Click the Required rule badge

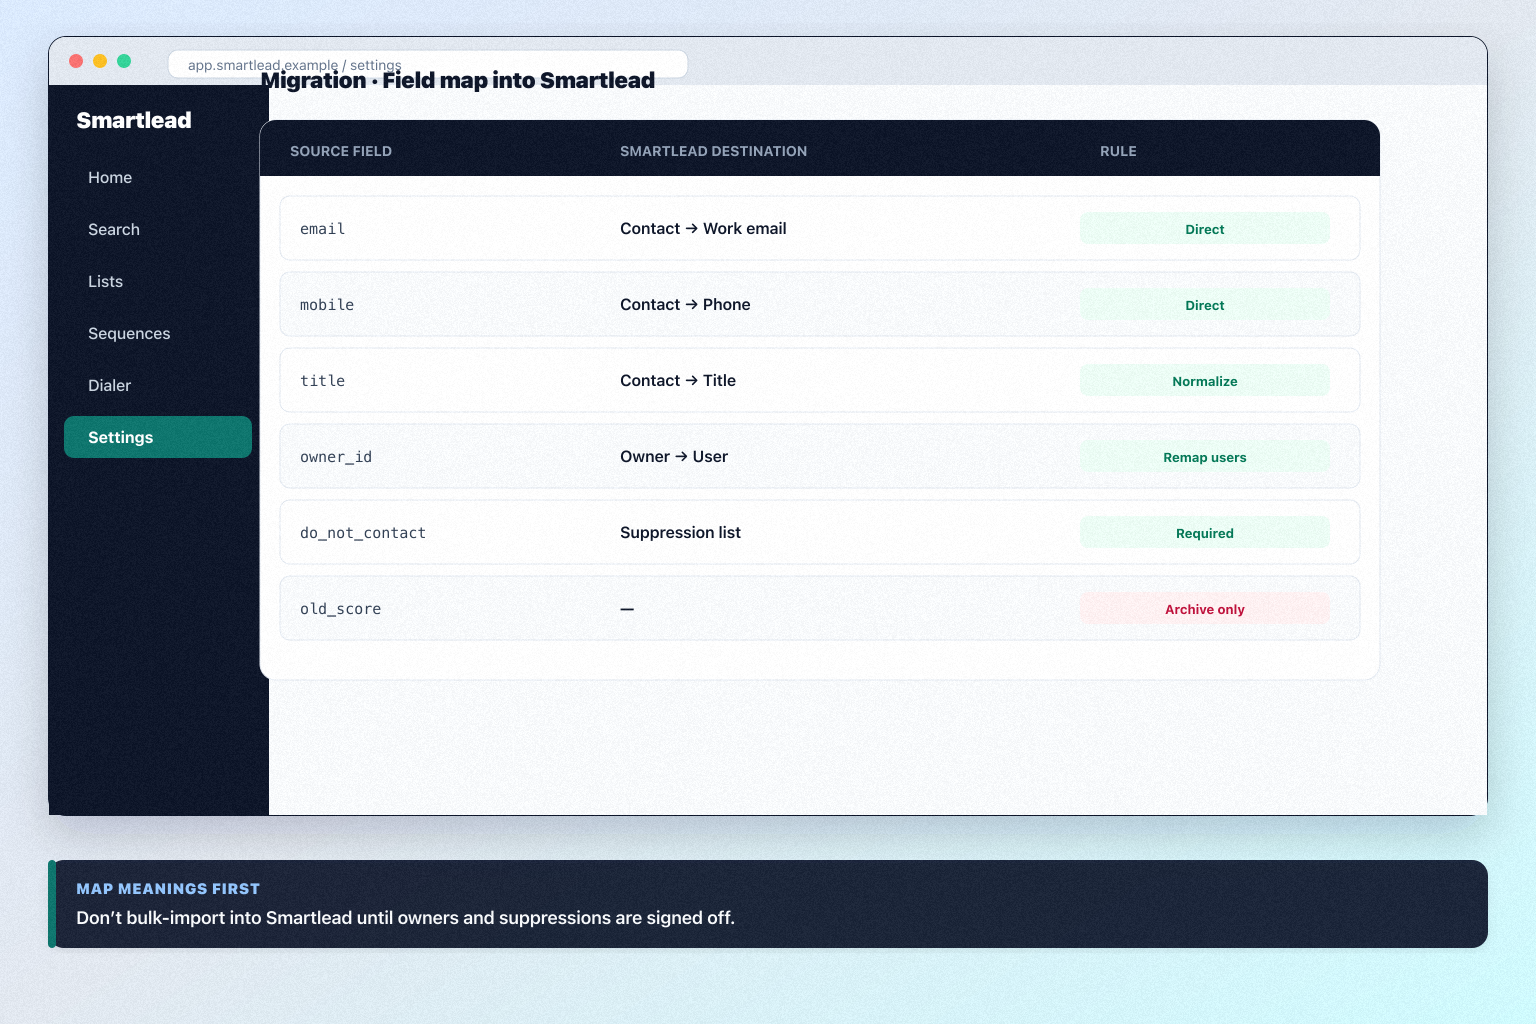[1204, 533]
